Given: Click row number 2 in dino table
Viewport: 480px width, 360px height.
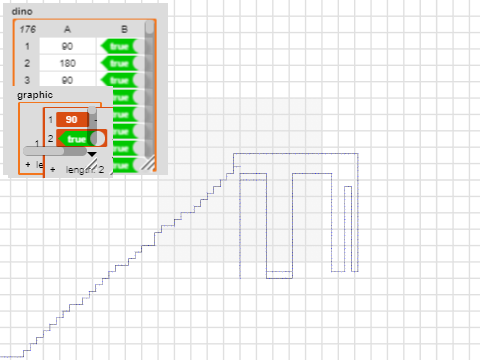Looking at the screenshot, I should [x=27, y=63].
